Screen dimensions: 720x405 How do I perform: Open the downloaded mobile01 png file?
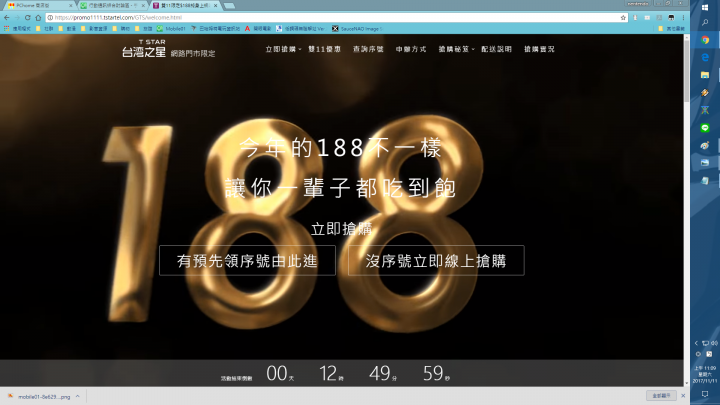40,396
